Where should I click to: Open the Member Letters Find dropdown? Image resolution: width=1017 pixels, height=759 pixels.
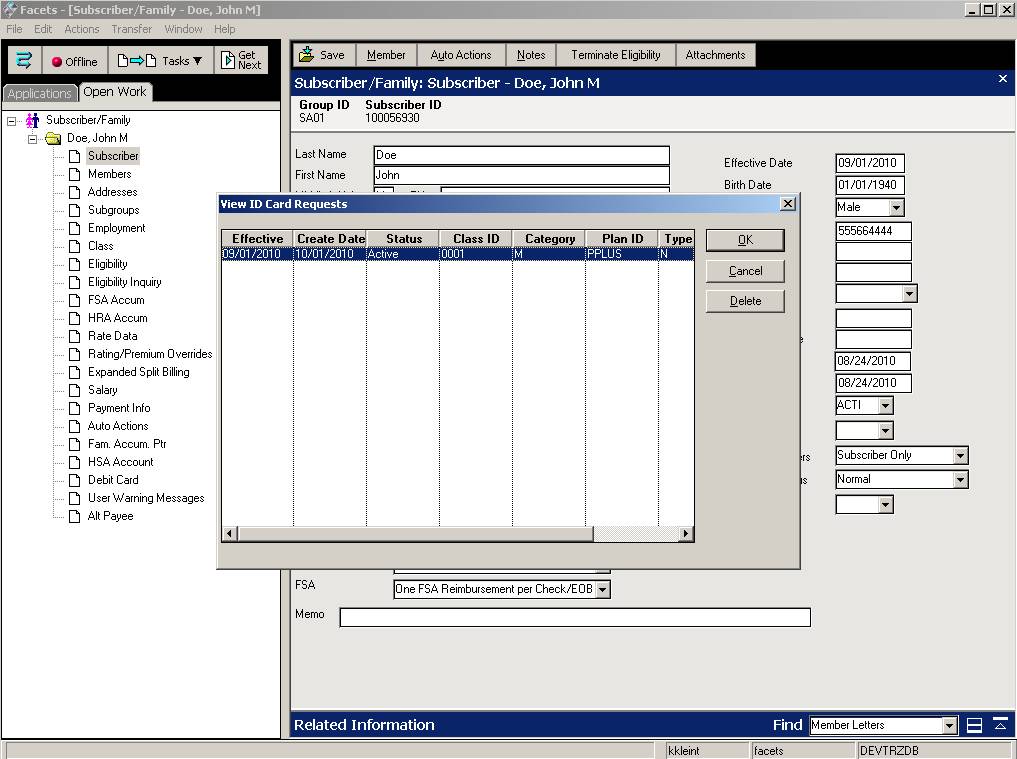tap(949, 726)
